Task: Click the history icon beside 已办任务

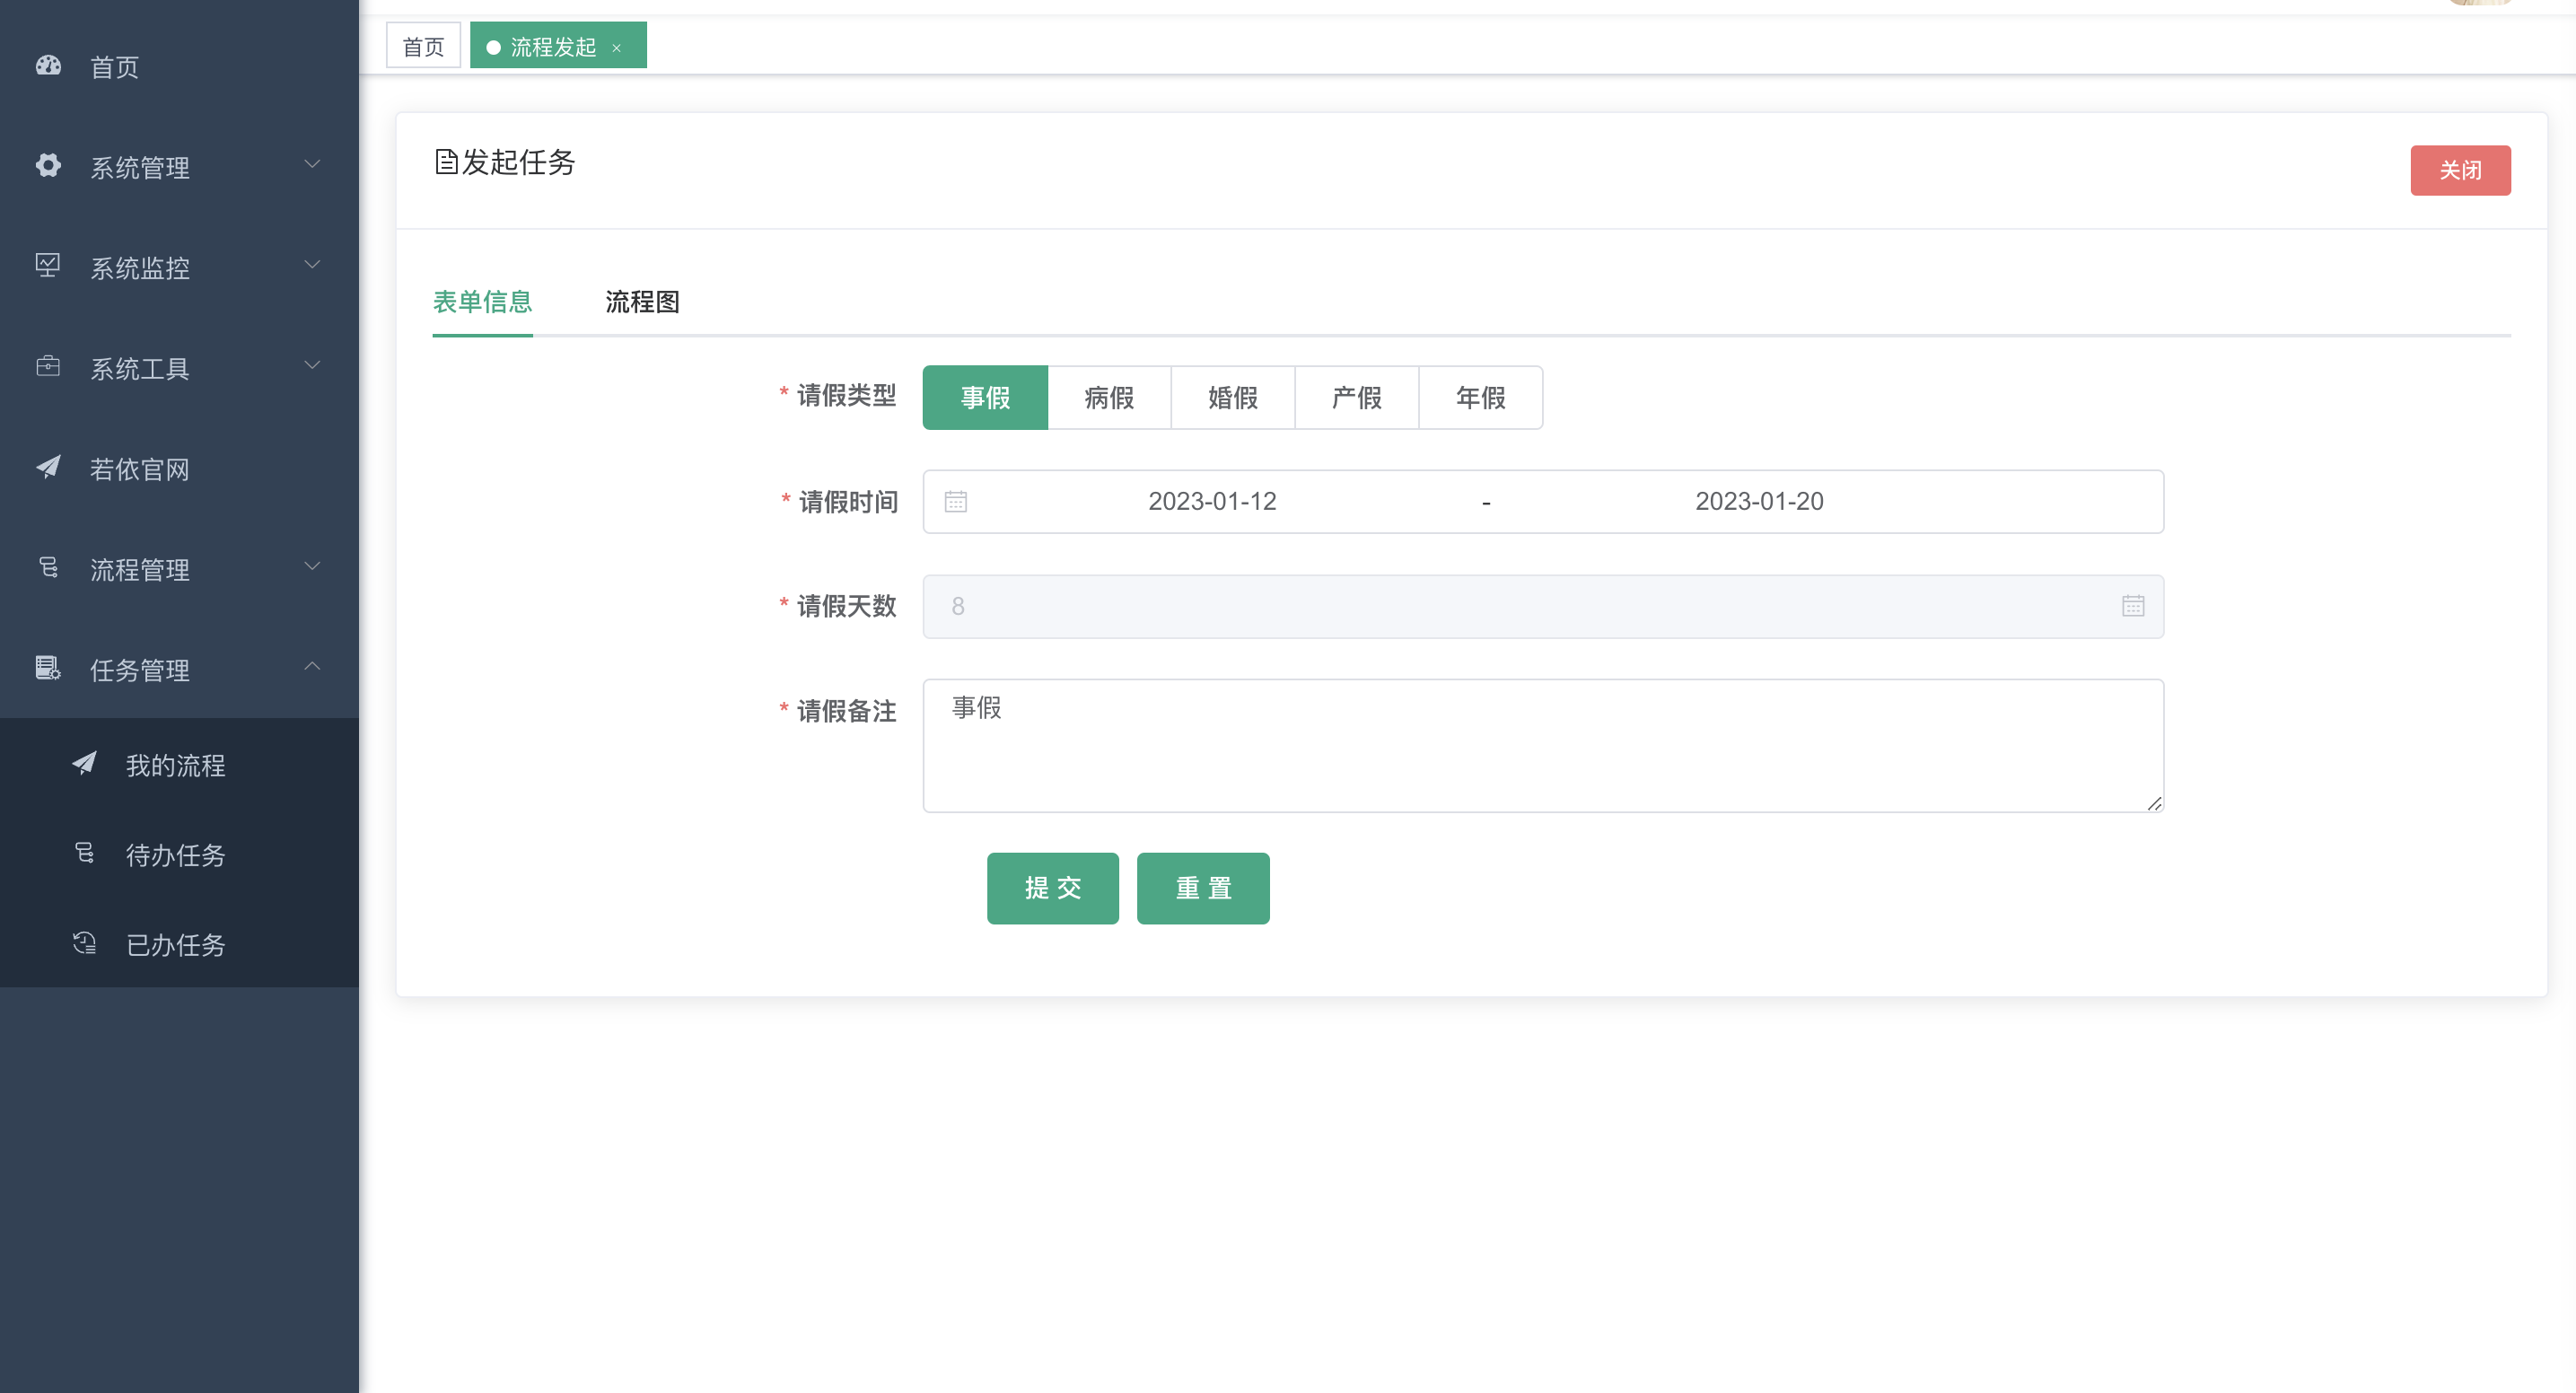Action: click(84, 943)
